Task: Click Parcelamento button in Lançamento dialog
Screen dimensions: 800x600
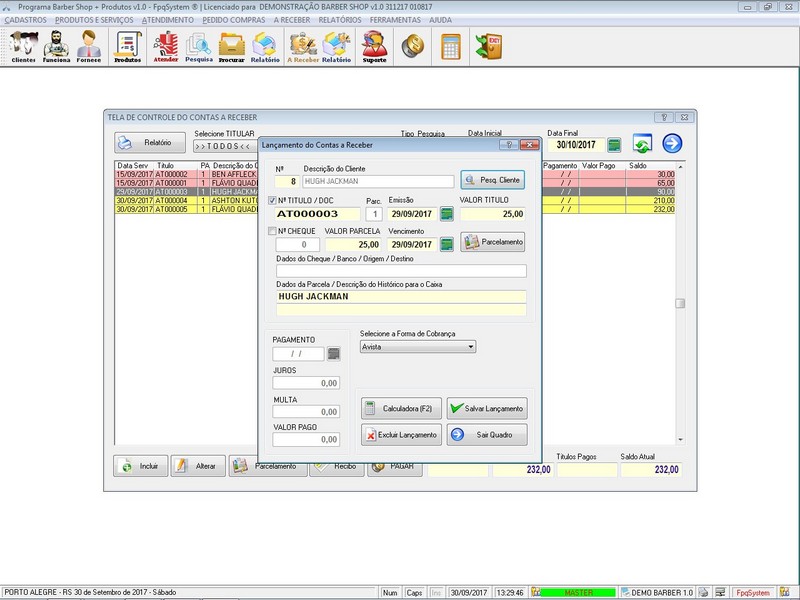Action: (492, 242)
